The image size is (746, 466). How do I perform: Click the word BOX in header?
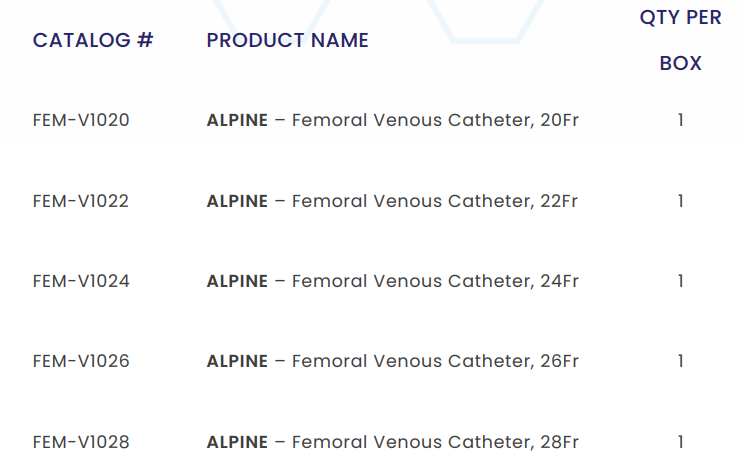[681, 63]
